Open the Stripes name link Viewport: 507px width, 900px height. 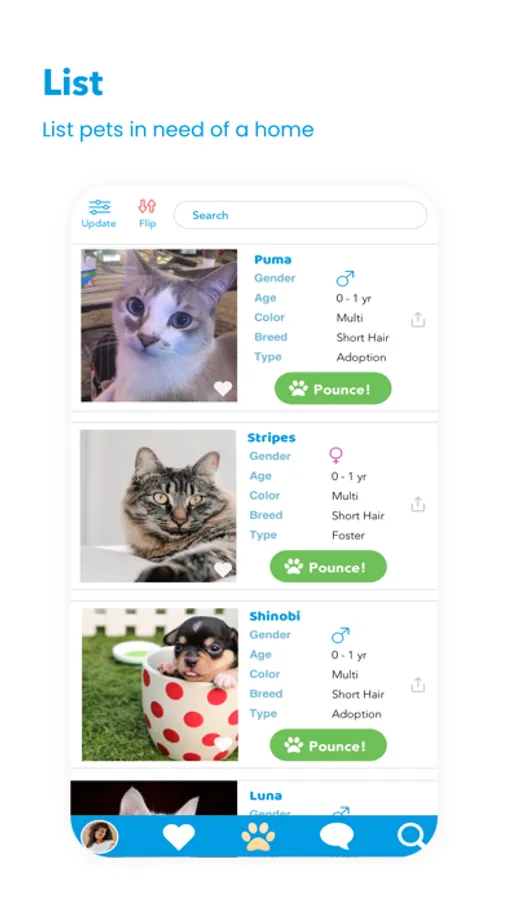(x=272, y=437)
